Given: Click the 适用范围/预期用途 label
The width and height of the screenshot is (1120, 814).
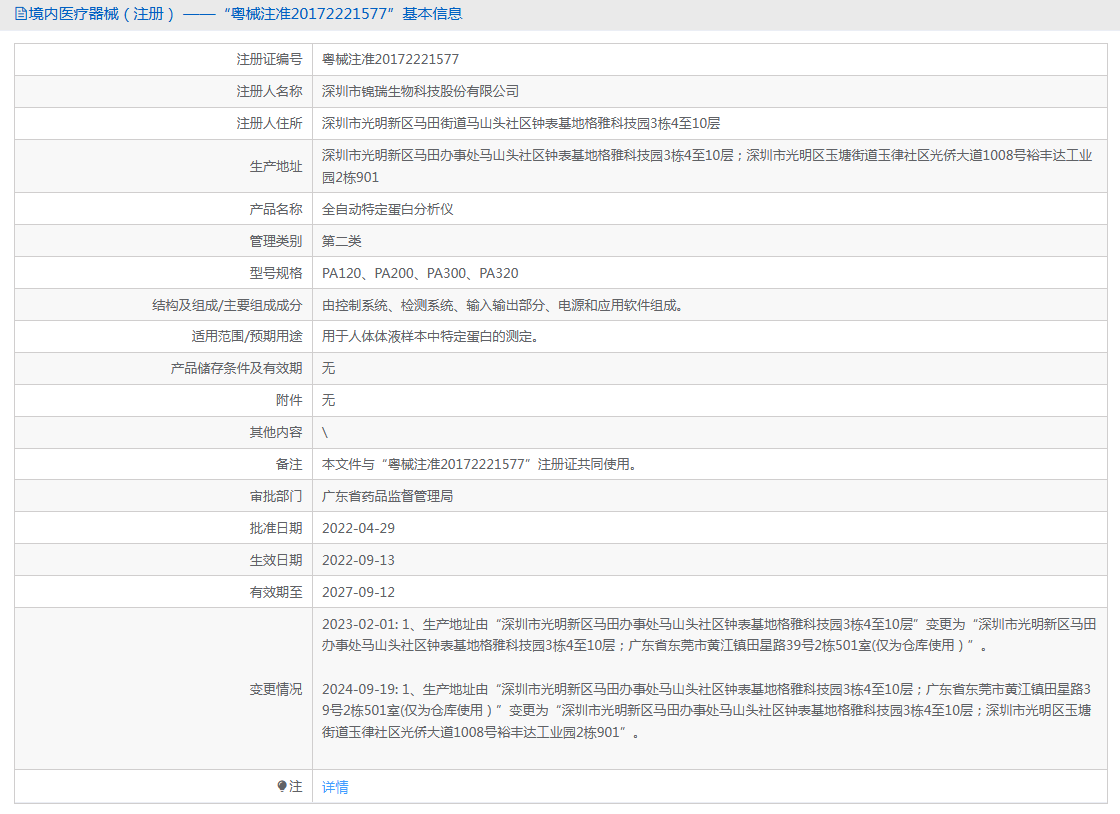Looking at the screenshot, I should (x=246, y=336).
